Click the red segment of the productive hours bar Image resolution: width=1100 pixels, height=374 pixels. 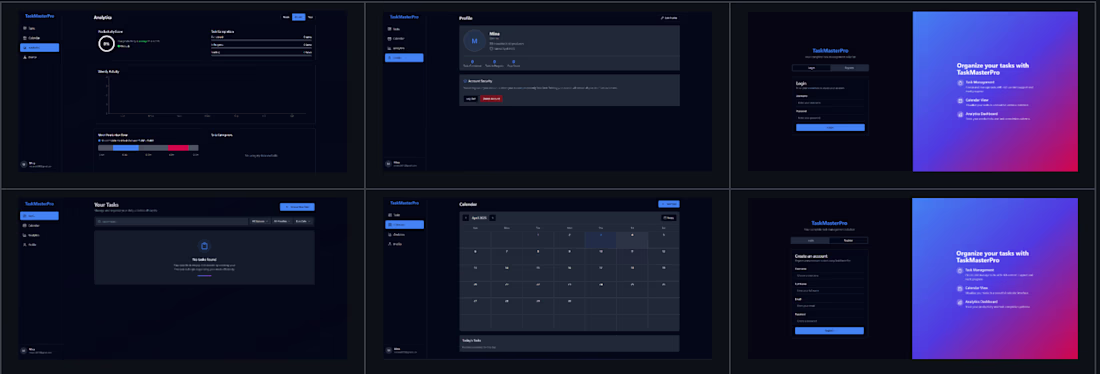pyautogui.click(x=178, y=148)
